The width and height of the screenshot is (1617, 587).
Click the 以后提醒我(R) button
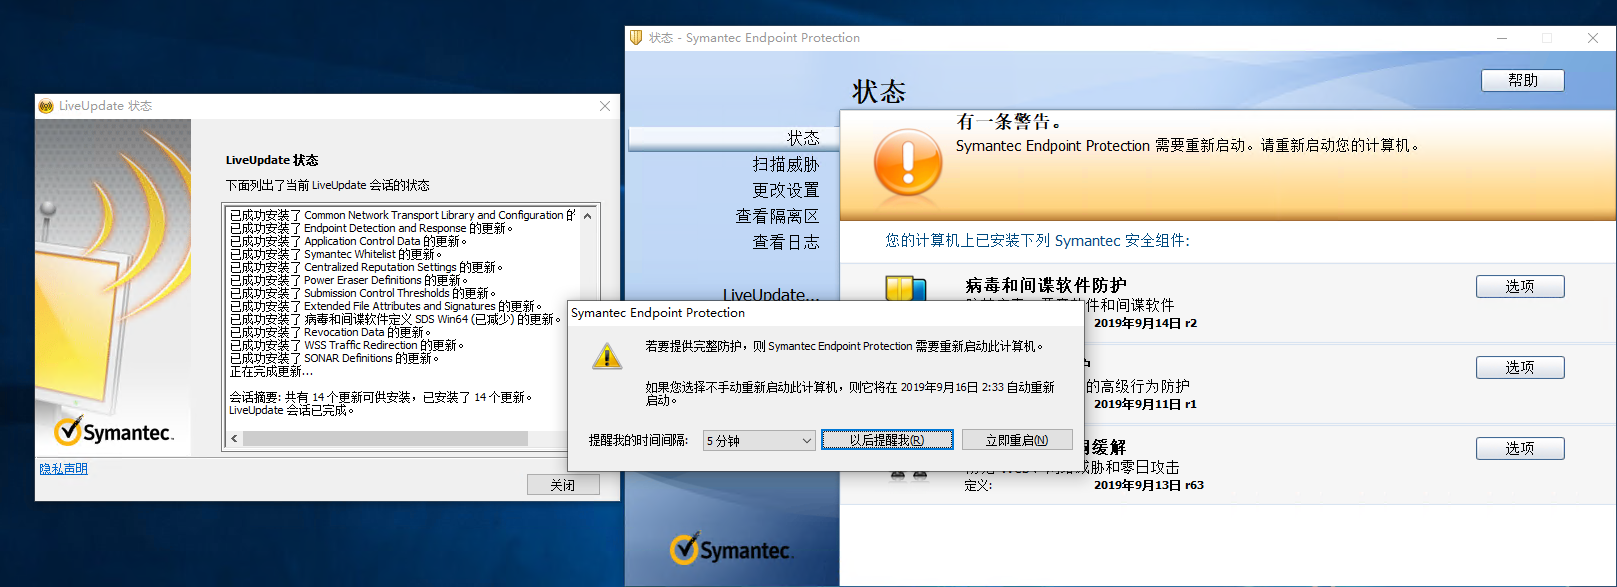(x=887, y=440)
